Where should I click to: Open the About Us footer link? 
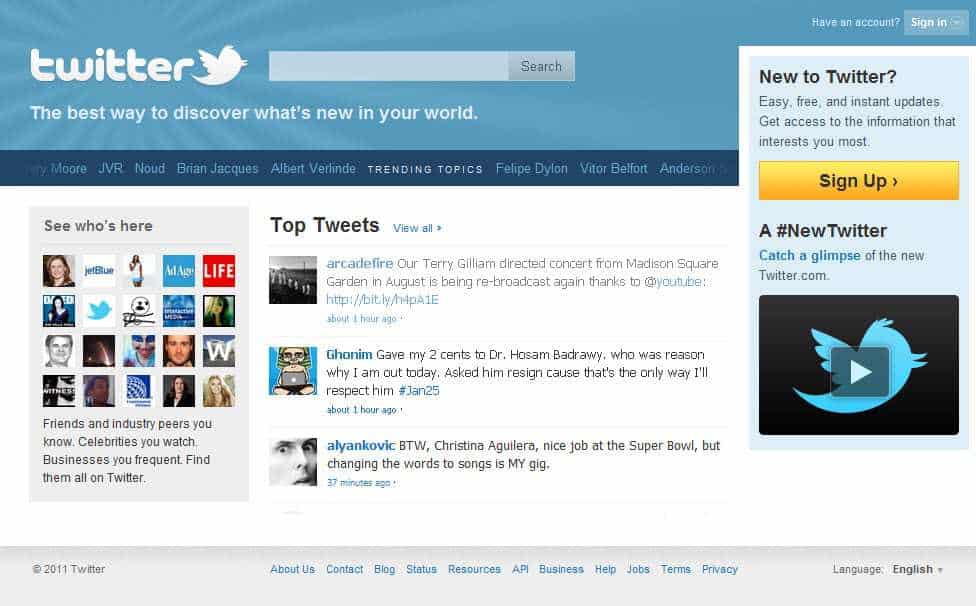pyautogui.click(x=293, y=569)
